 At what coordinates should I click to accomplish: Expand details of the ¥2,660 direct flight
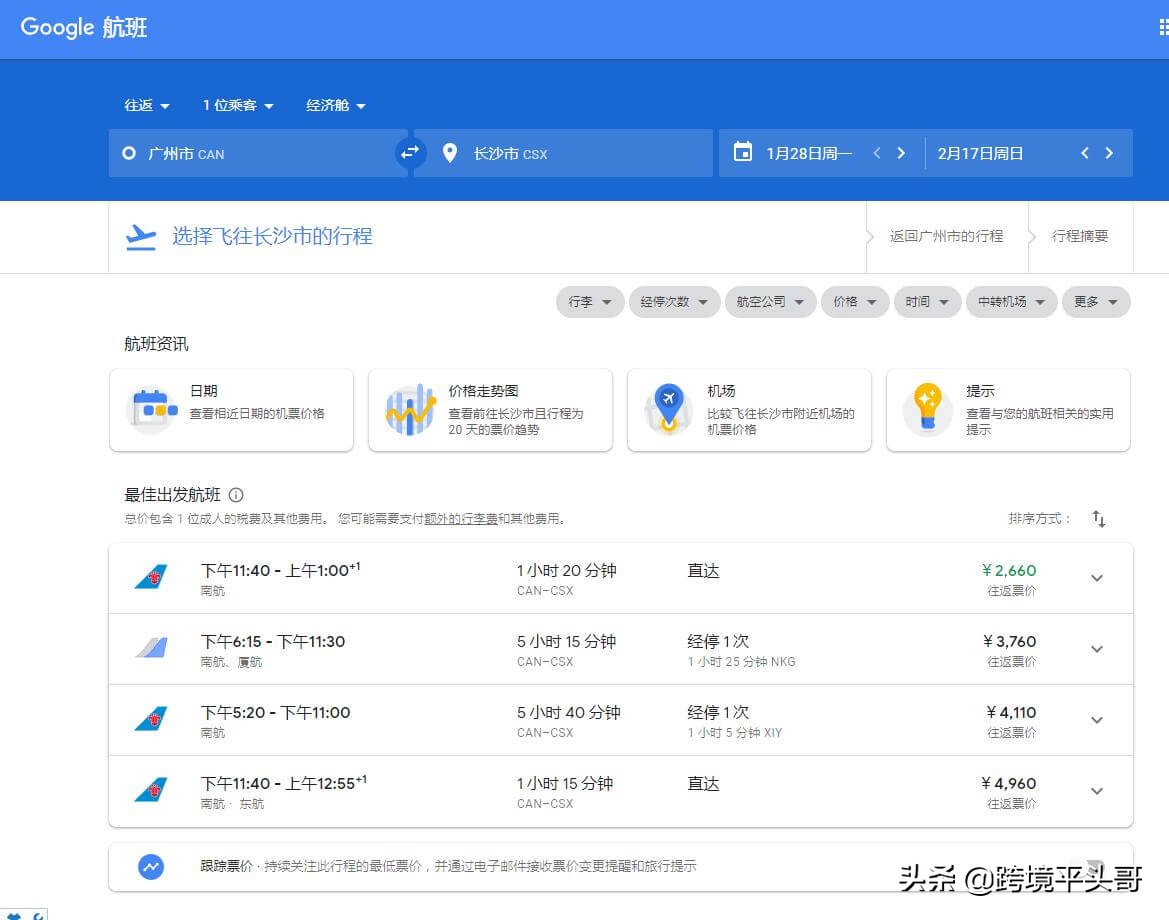pyautogui.click(x=1097, y=578)
